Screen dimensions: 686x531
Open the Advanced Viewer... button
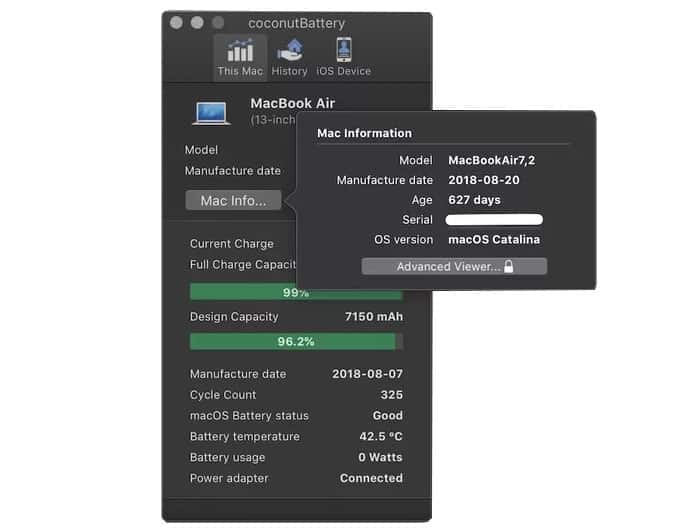click(x=454, y=266)
